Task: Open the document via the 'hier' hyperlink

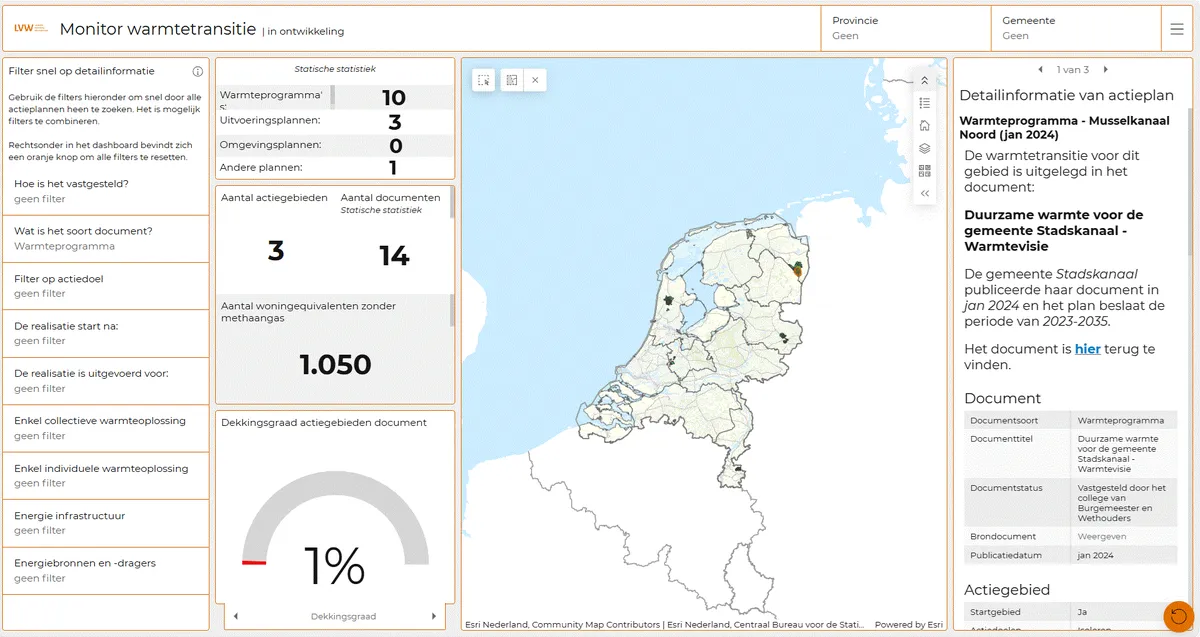Action: pyautogui.click(x=1086, y=349)
